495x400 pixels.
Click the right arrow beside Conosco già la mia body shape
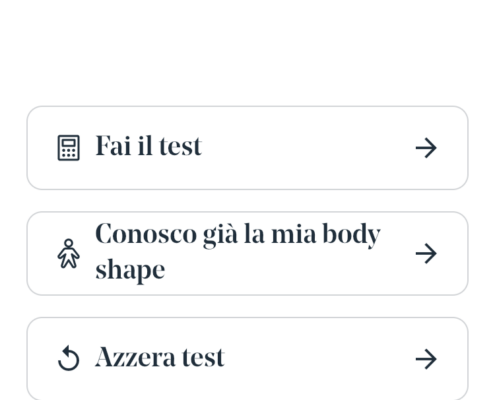click(426, 253)
